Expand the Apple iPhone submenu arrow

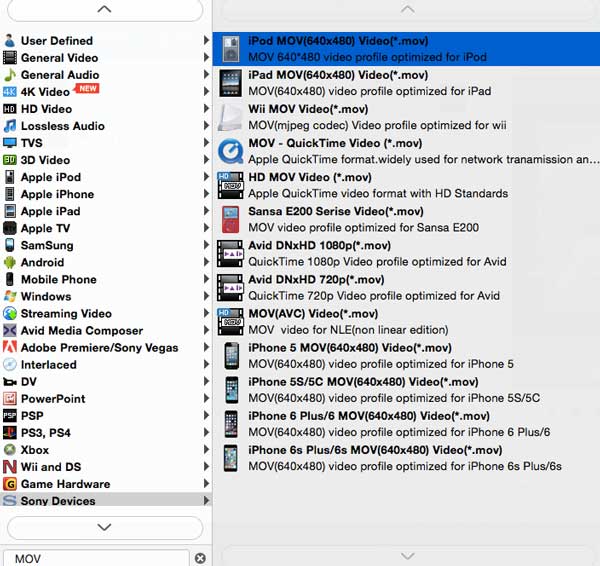tap(206, 194)
